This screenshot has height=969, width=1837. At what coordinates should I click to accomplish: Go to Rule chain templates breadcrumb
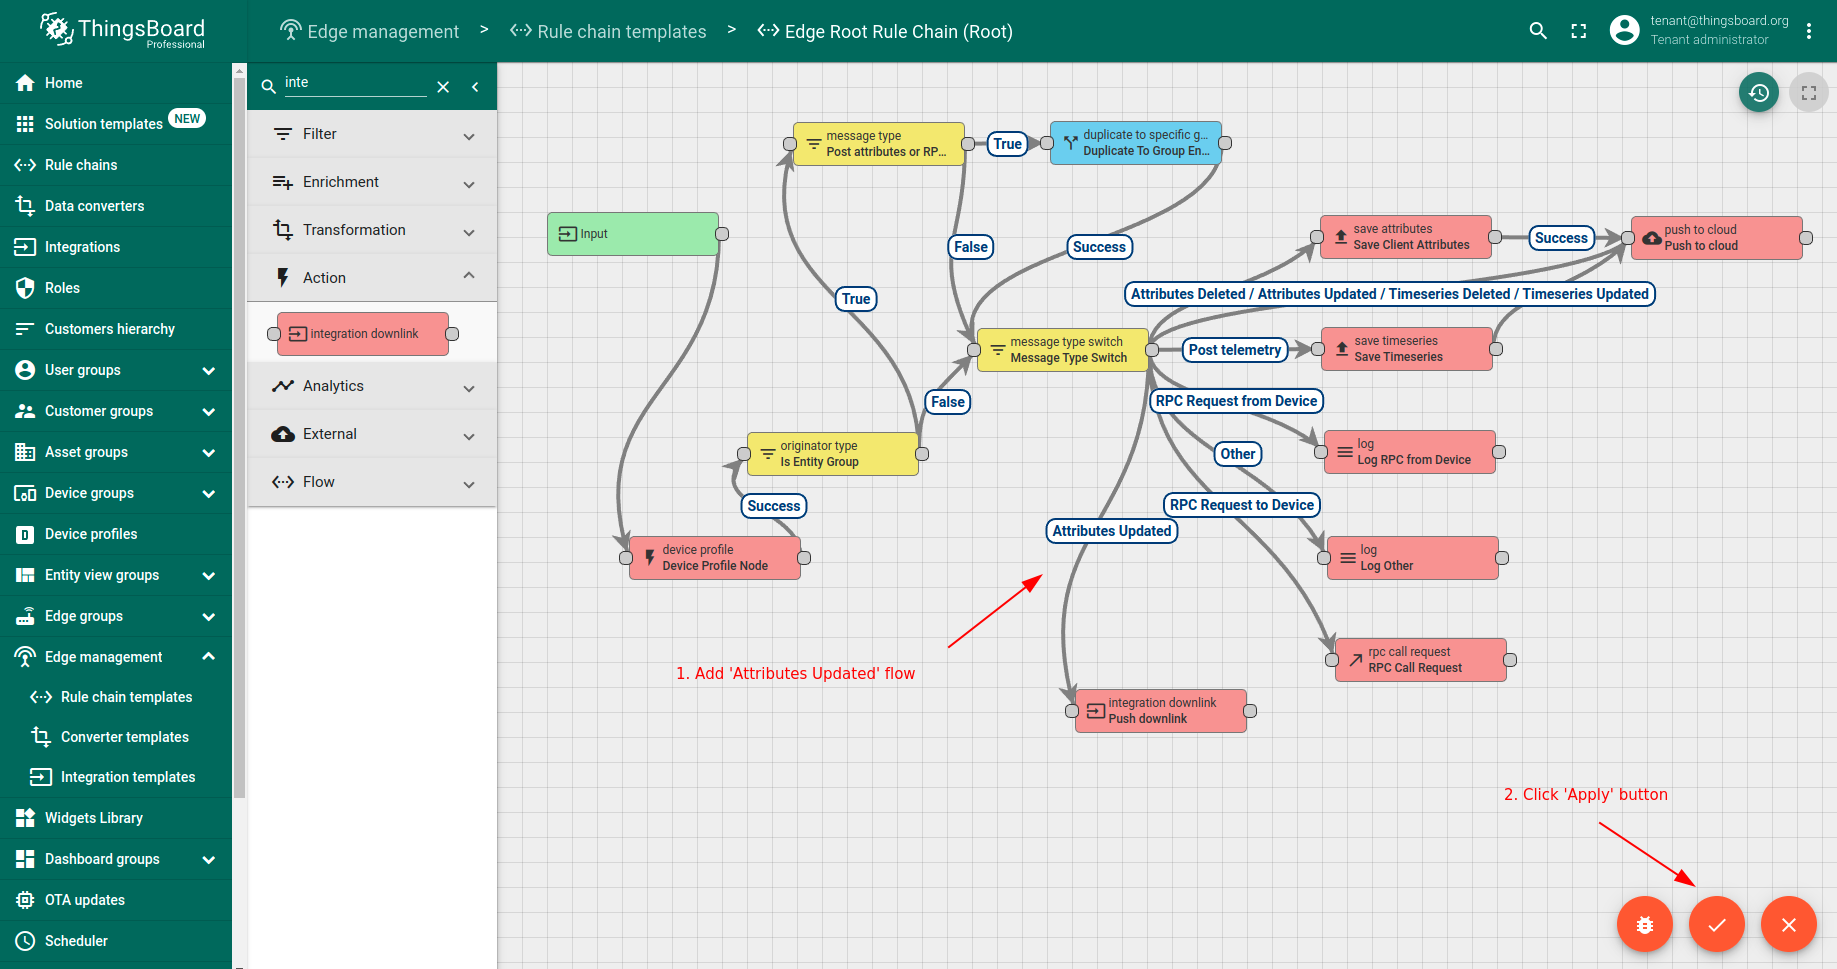(x=608, y=31)
